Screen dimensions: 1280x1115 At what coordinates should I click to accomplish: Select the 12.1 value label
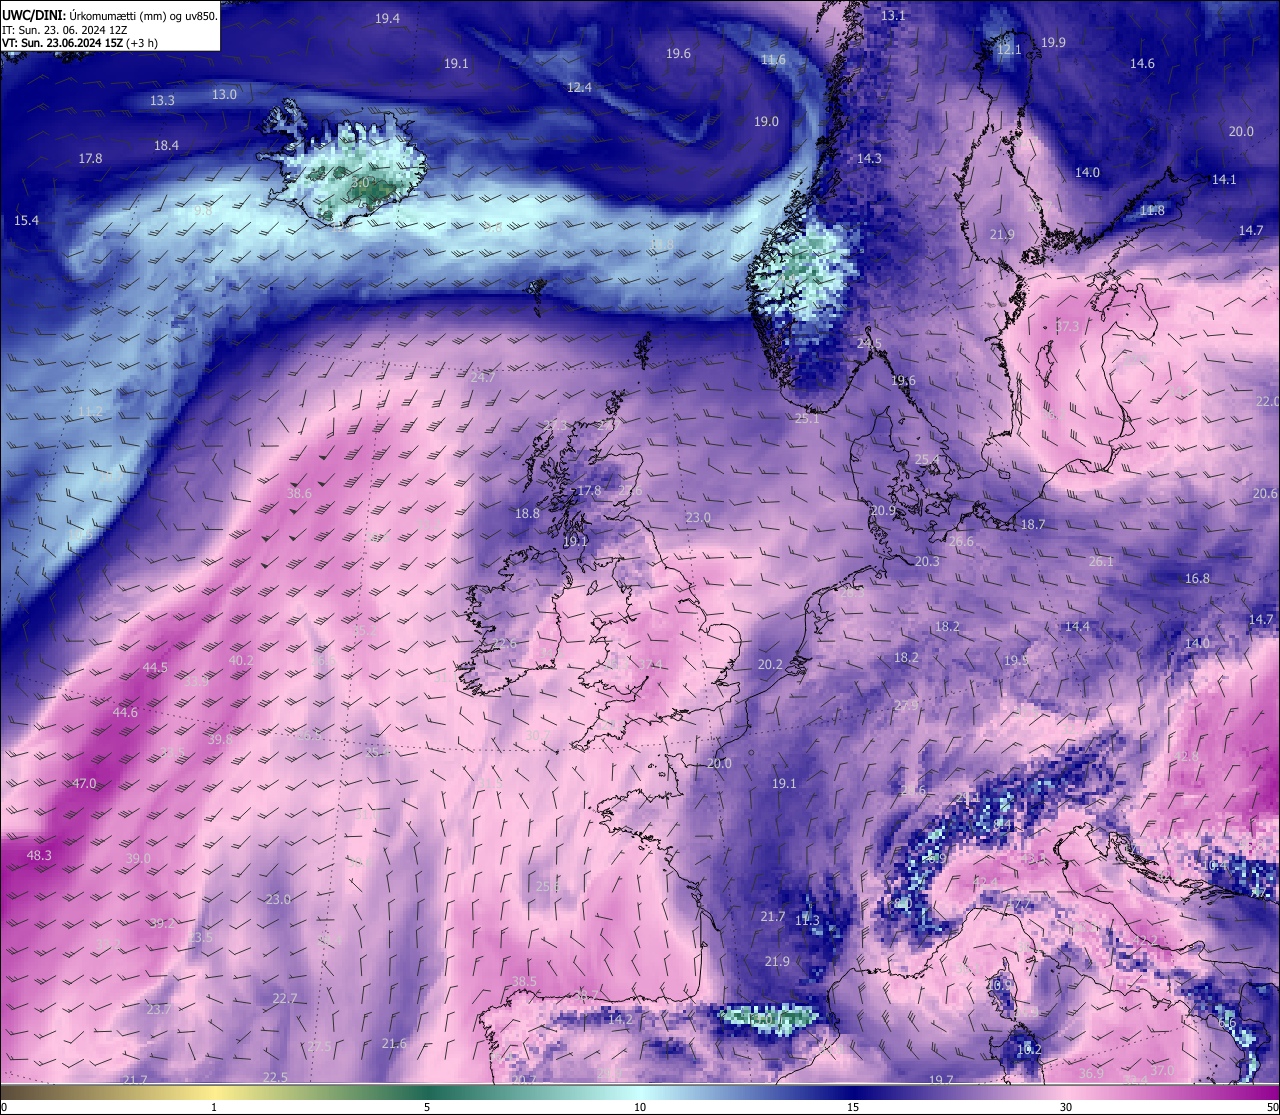pos(1009,49)
